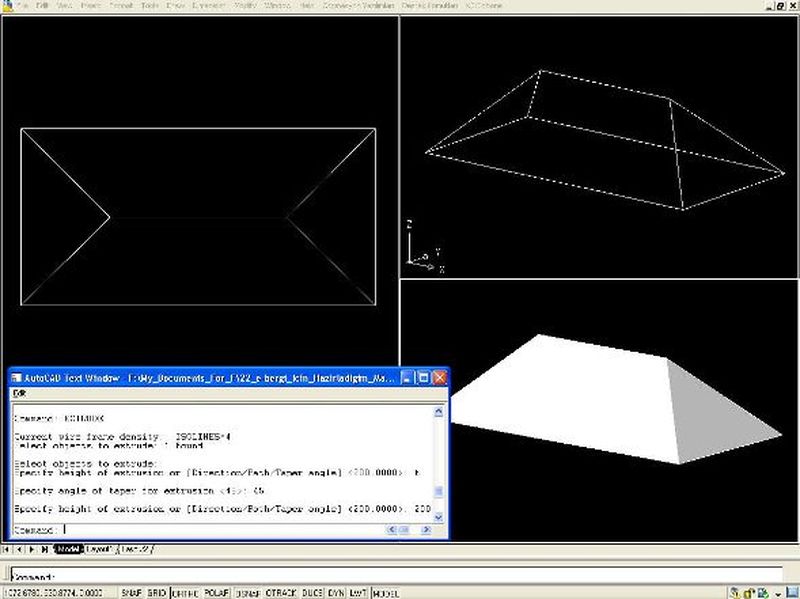Image resolution: width=800 pixels, height=599 pixels.
Task: Toggle OTRACK object snap tracking
Action: 282,593
